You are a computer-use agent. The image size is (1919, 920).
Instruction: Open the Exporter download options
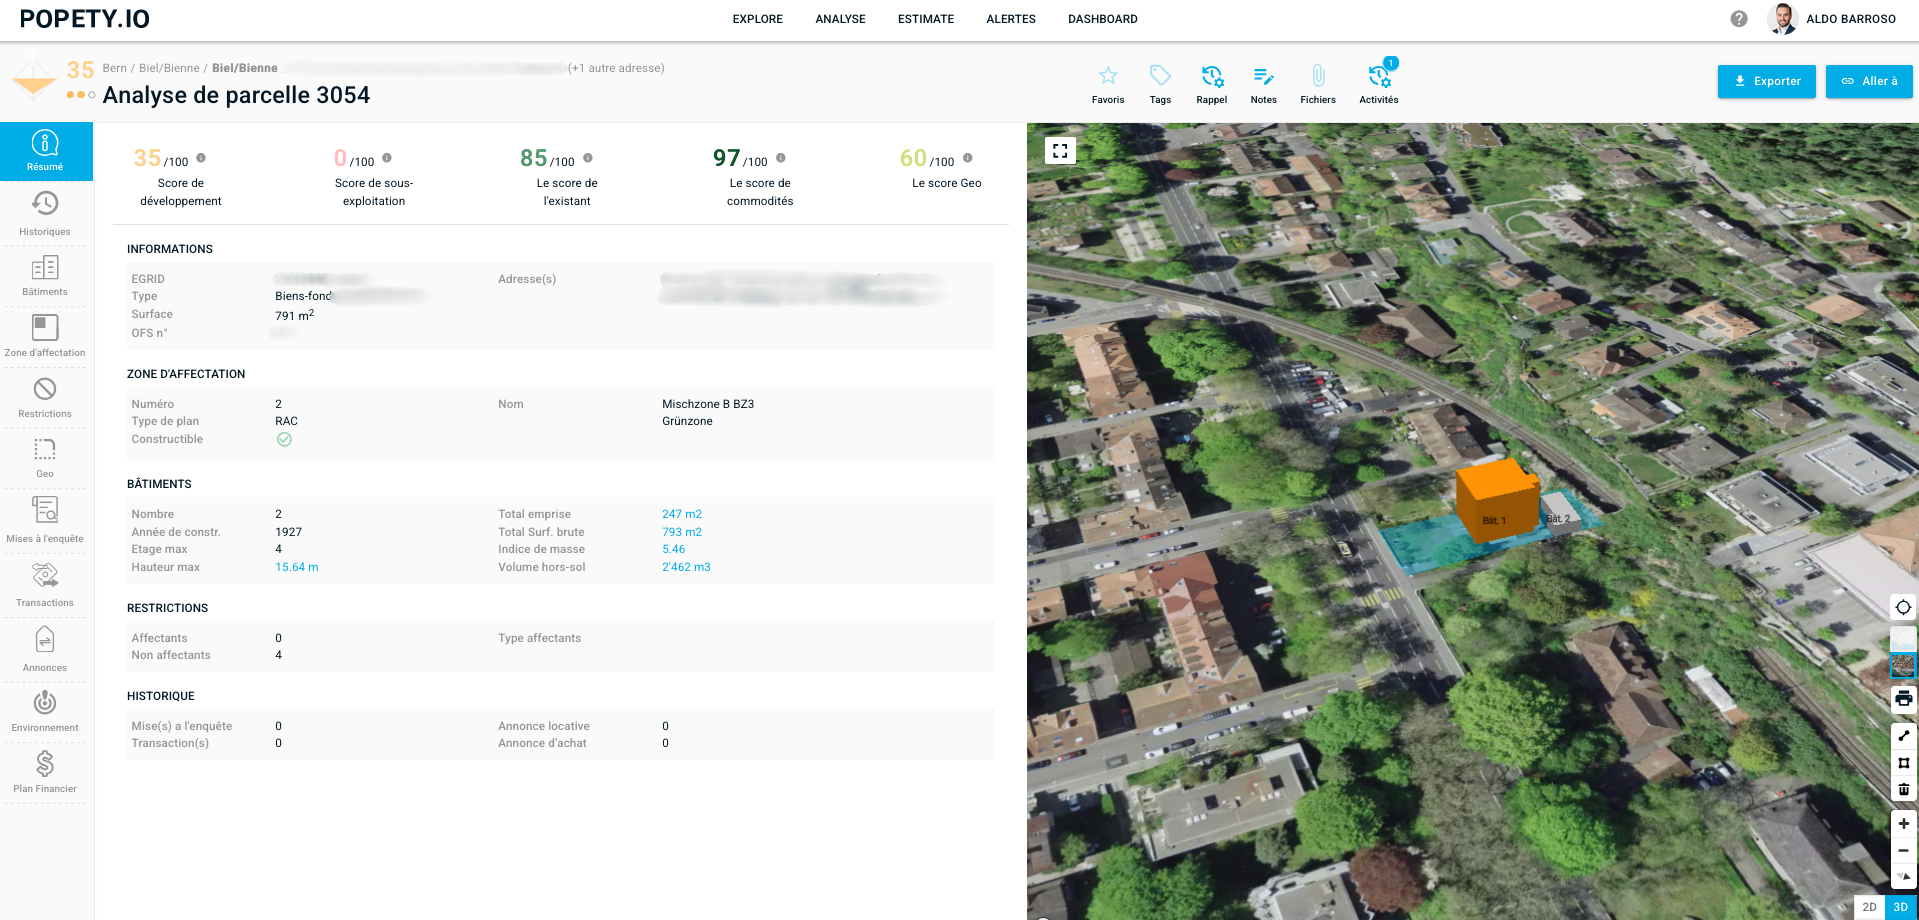1766,81
